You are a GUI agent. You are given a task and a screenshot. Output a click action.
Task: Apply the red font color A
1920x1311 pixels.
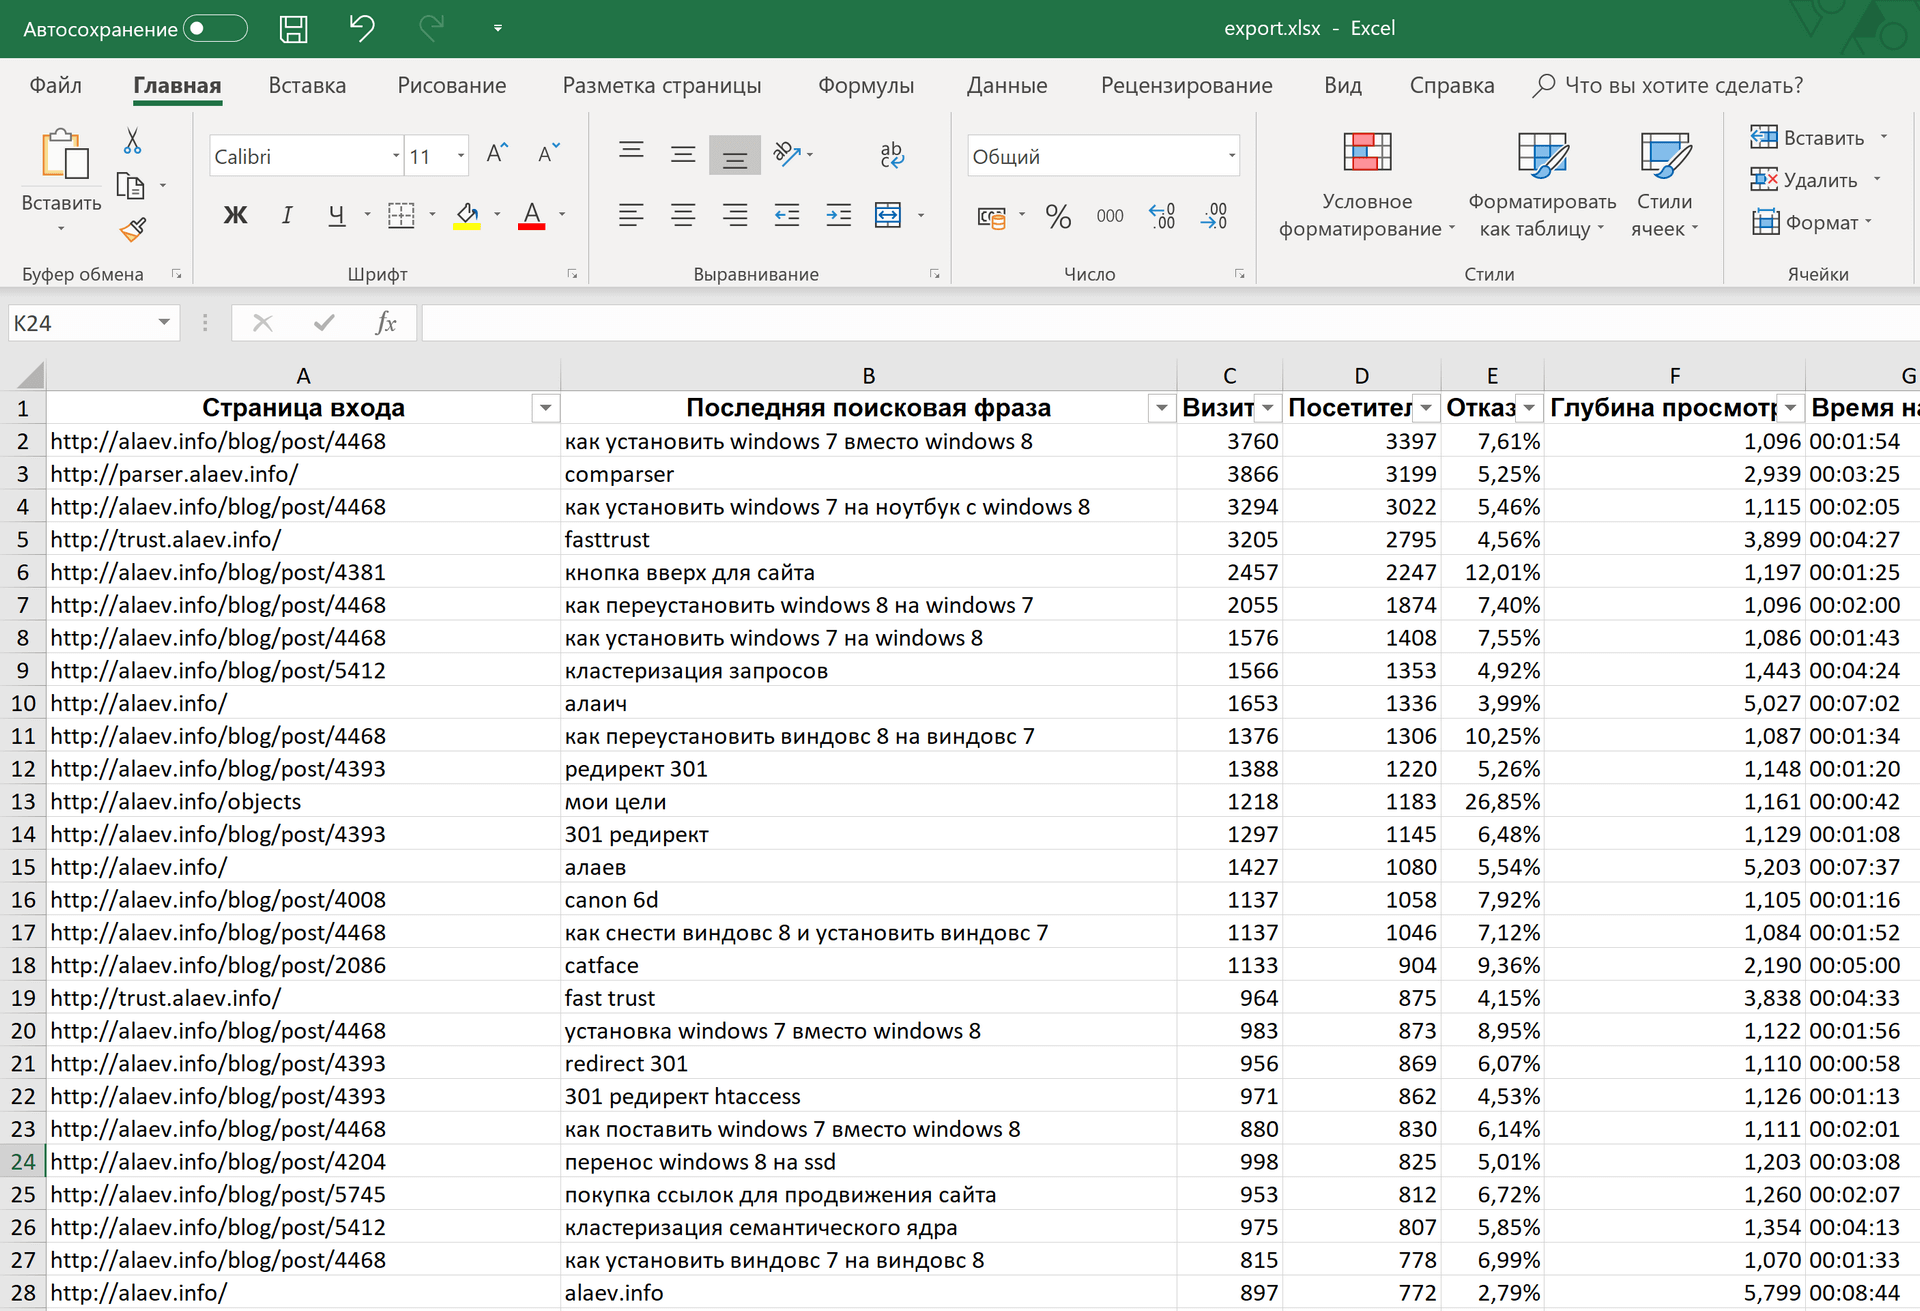click(532, 215)
